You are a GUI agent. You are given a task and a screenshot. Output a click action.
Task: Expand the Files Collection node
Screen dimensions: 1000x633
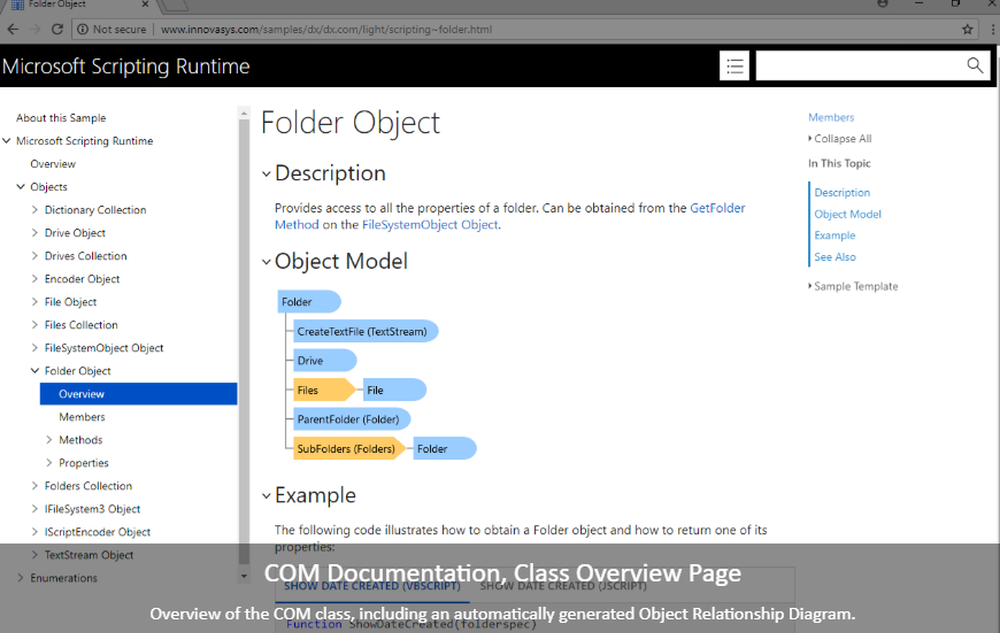35,324
